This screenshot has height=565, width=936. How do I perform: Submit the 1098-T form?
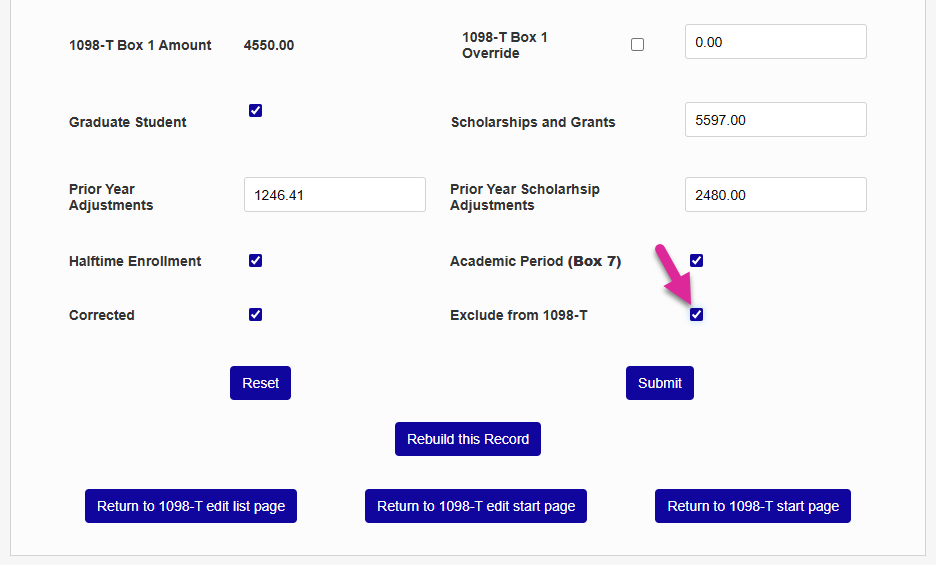[659, 383]
